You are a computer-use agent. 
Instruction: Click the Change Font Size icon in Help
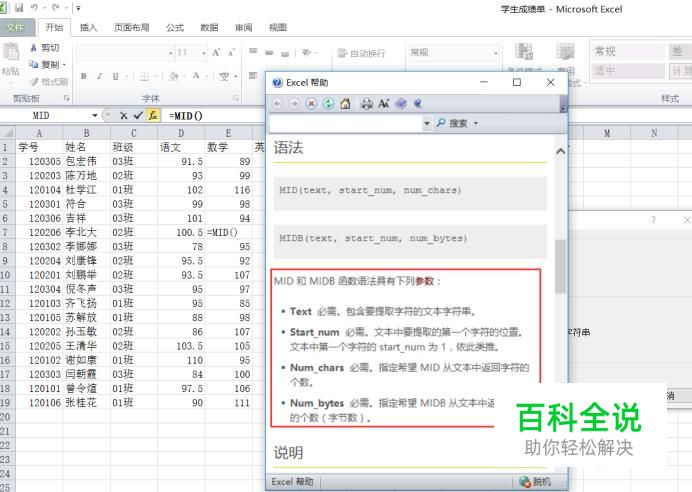(x=384, y=104)
